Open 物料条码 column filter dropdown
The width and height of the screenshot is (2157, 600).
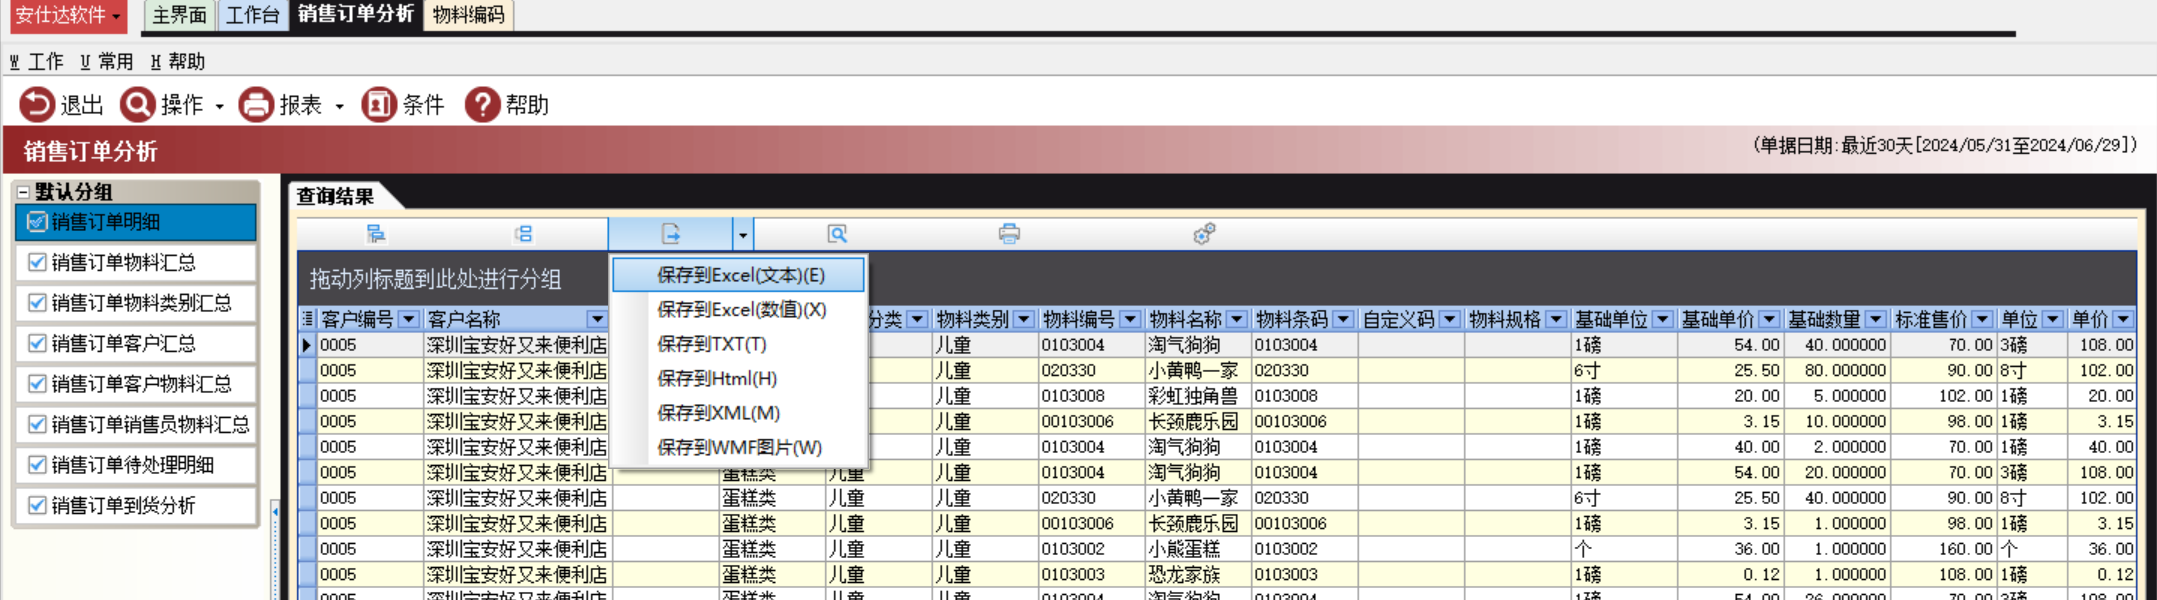click(x=1343, y=319)
